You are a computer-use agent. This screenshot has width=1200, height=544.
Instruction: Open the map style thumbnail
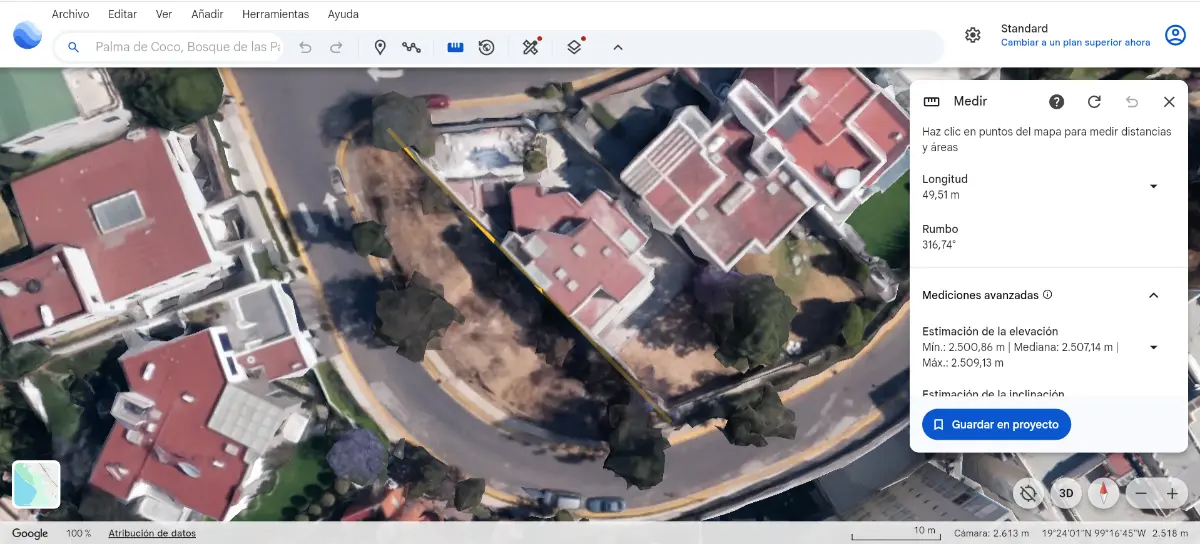coord(36,485)
